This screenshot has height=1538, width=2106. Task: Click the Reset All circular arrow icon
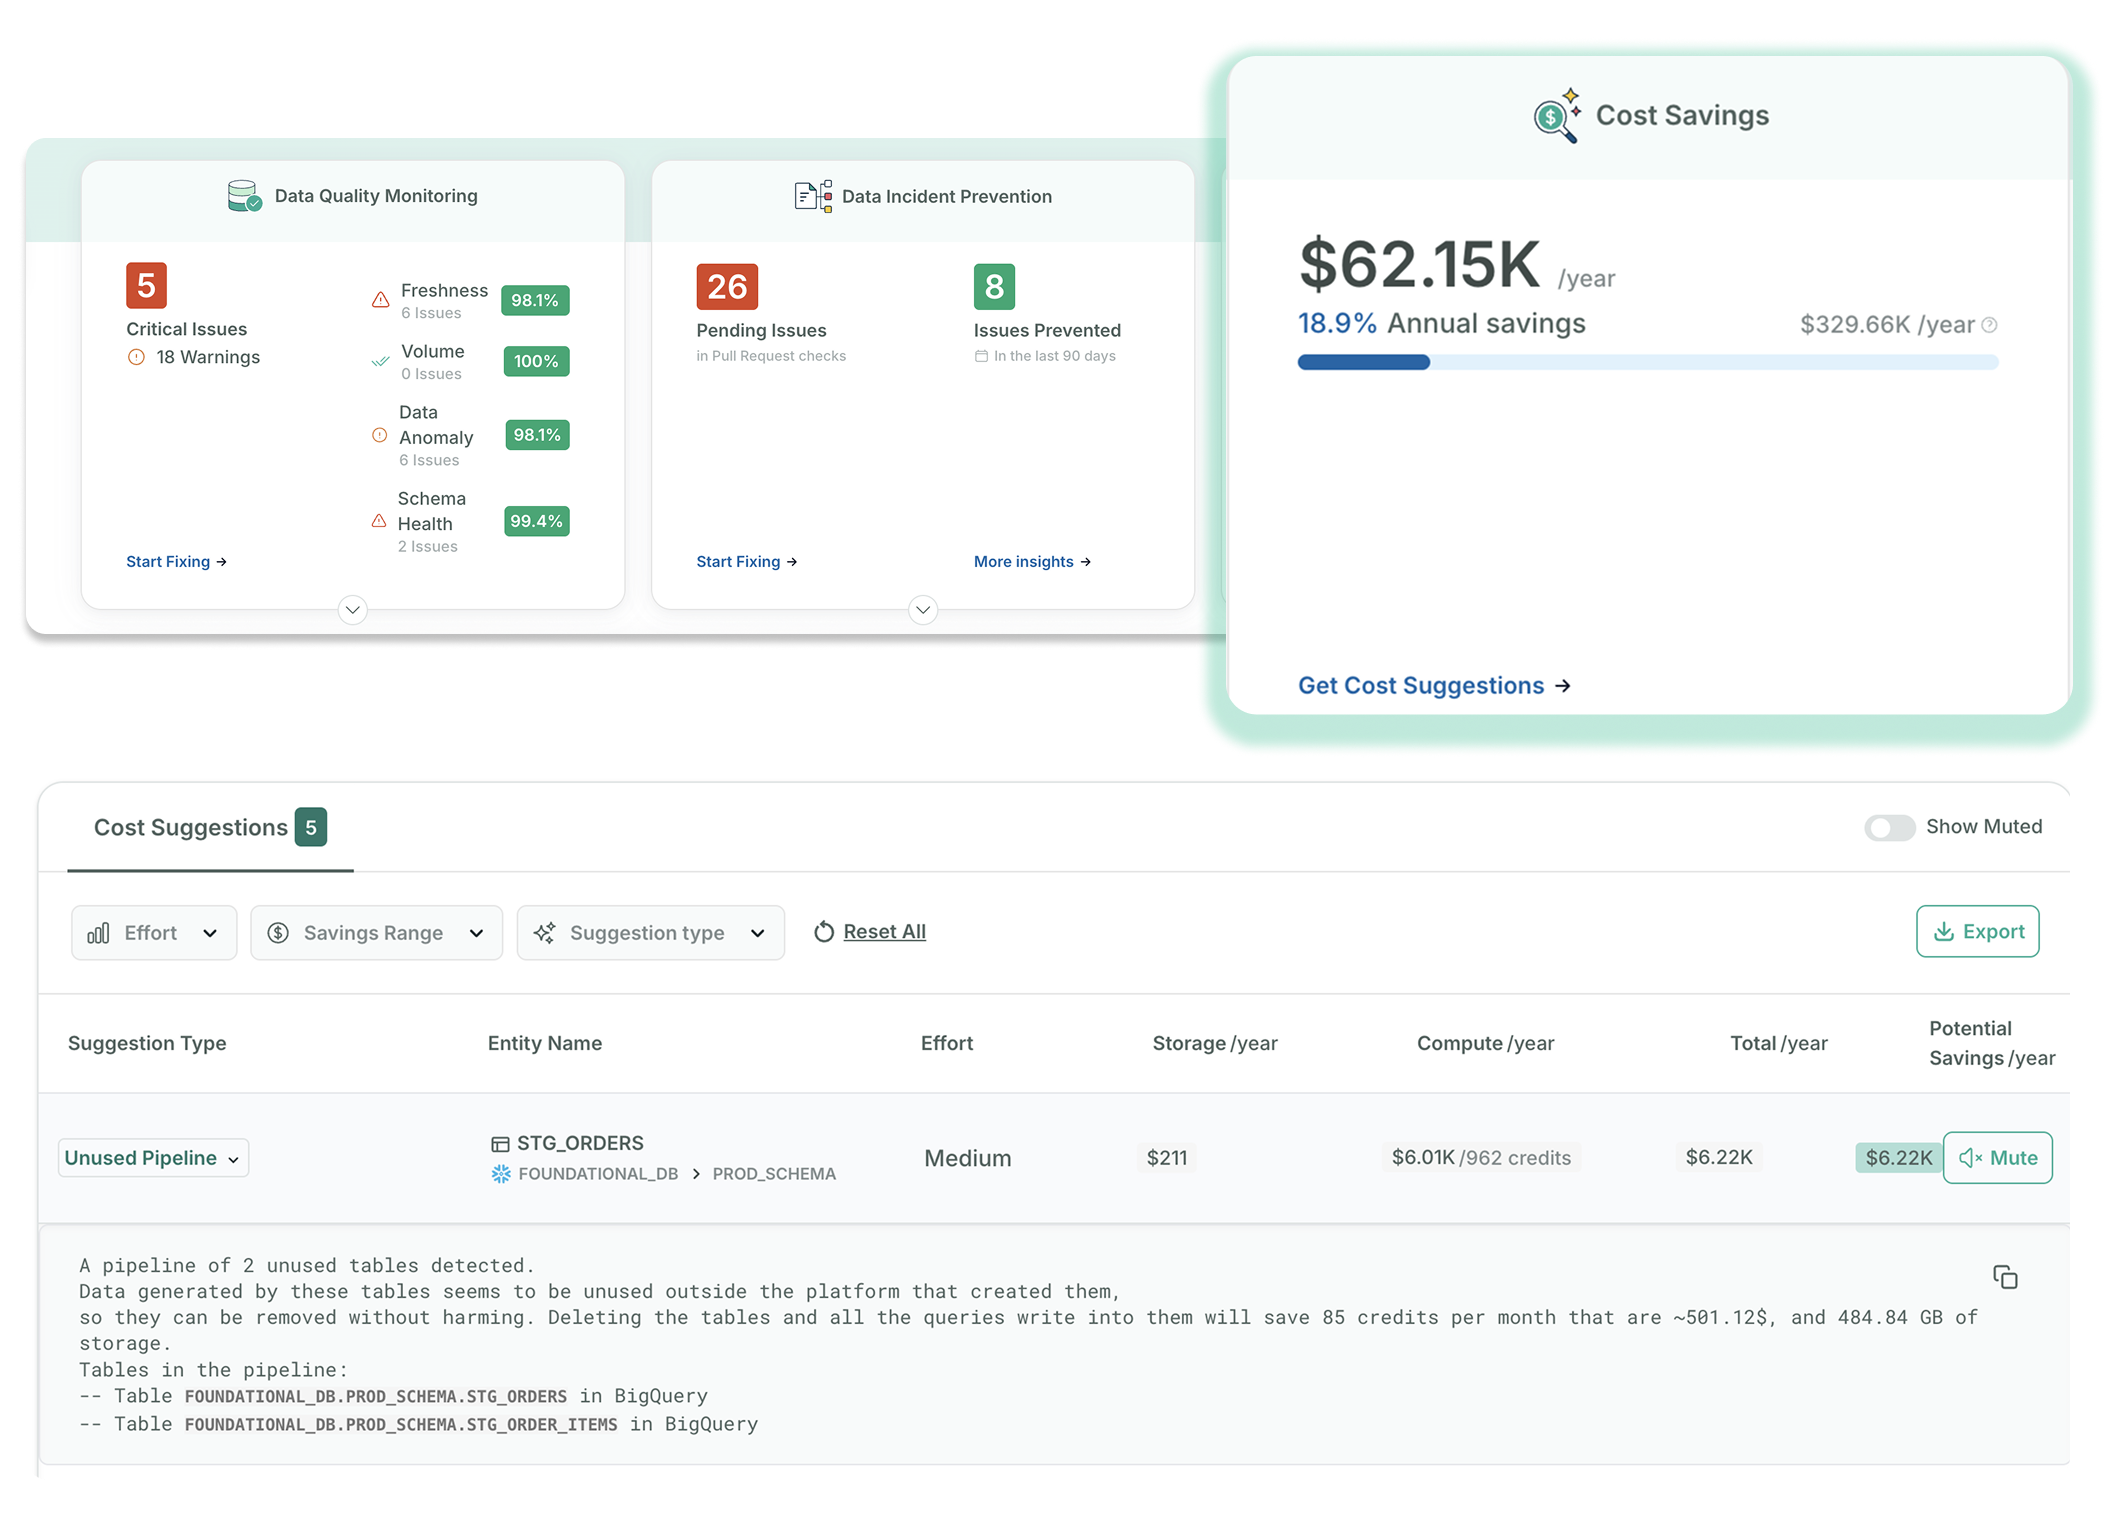824,932
